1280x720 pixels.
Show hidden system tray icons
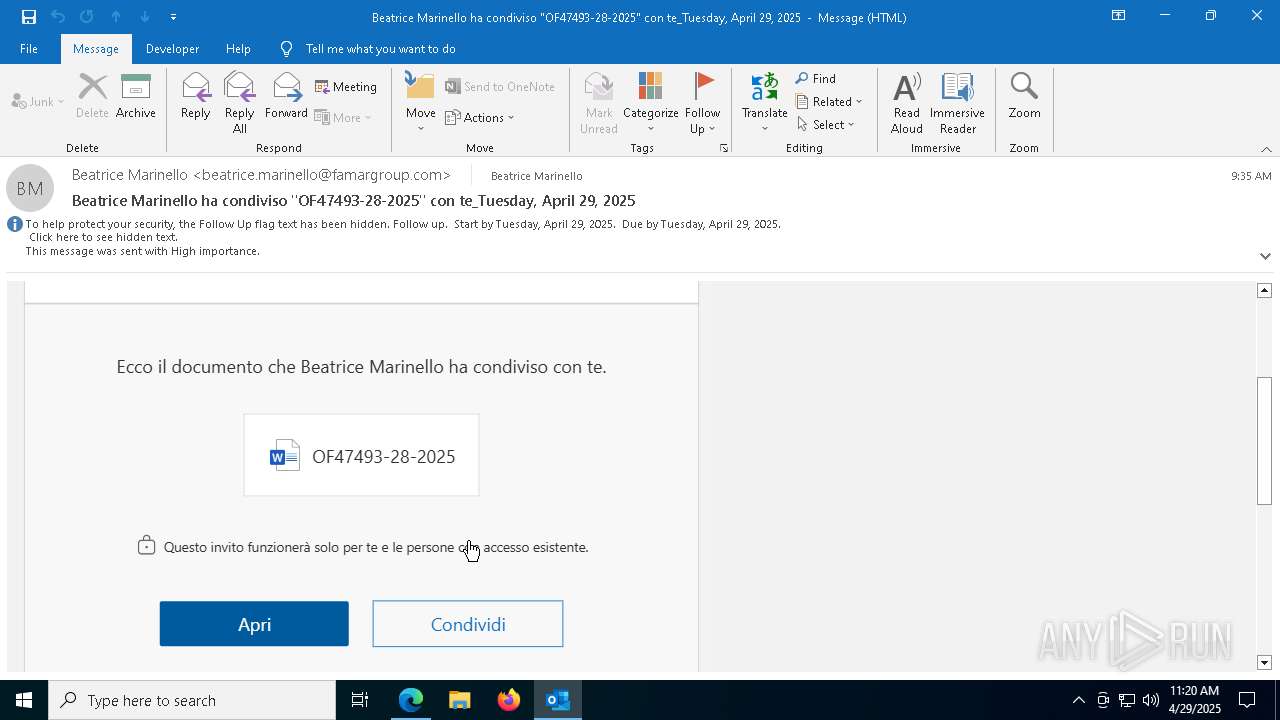pos(1078,700)
